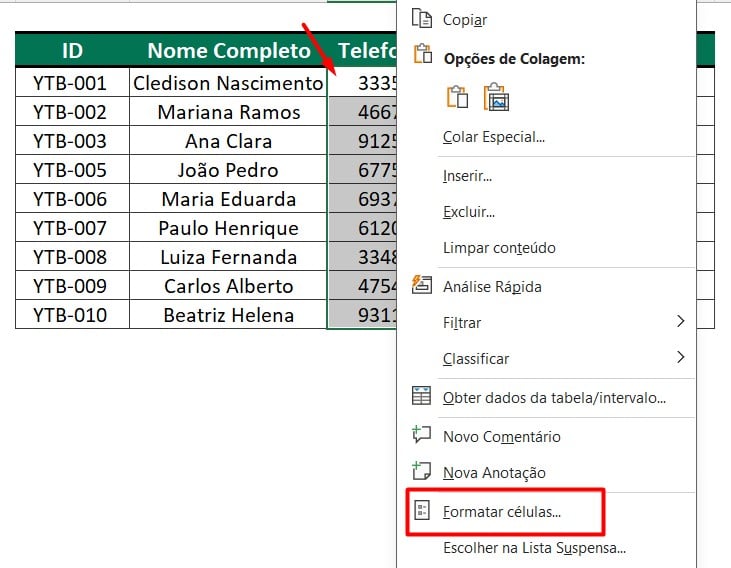Click the Novo Comentário speech bubble icon
This screenshot has height=568, width=731.
coord(422,434)
